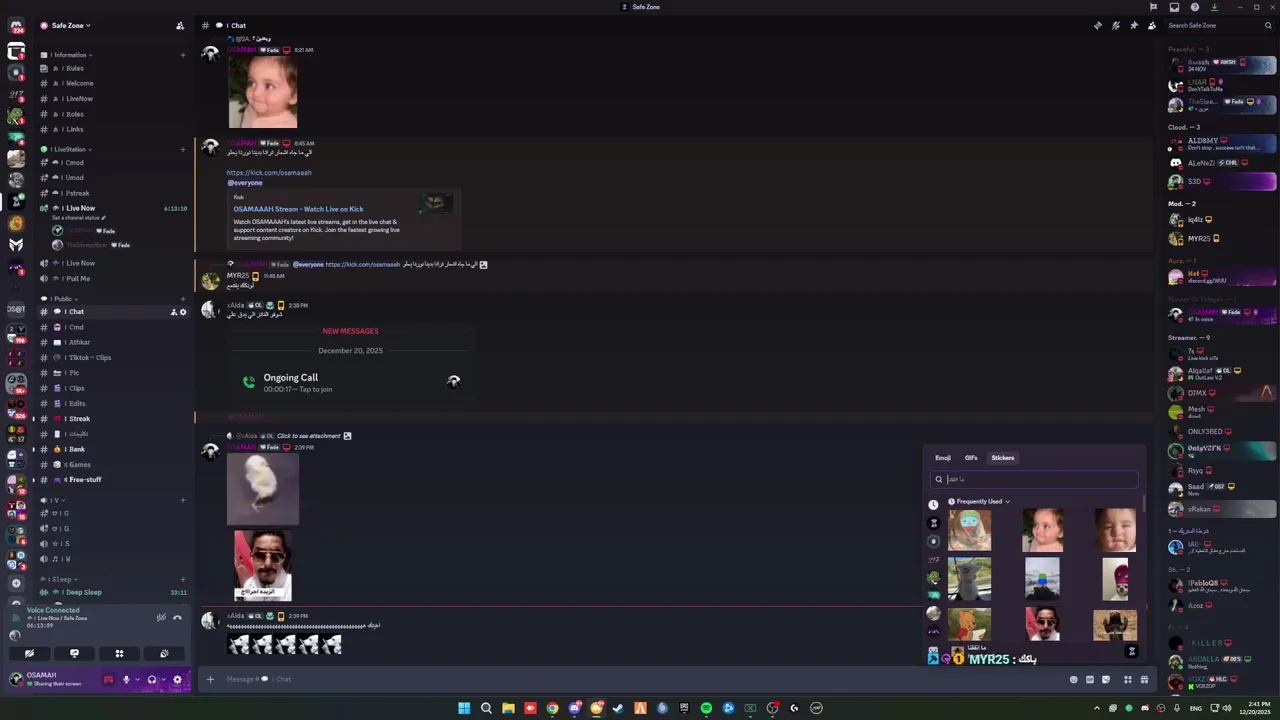Open settings gear on Chat channel row
1280x720 pixels.
(x=182, y=312)
